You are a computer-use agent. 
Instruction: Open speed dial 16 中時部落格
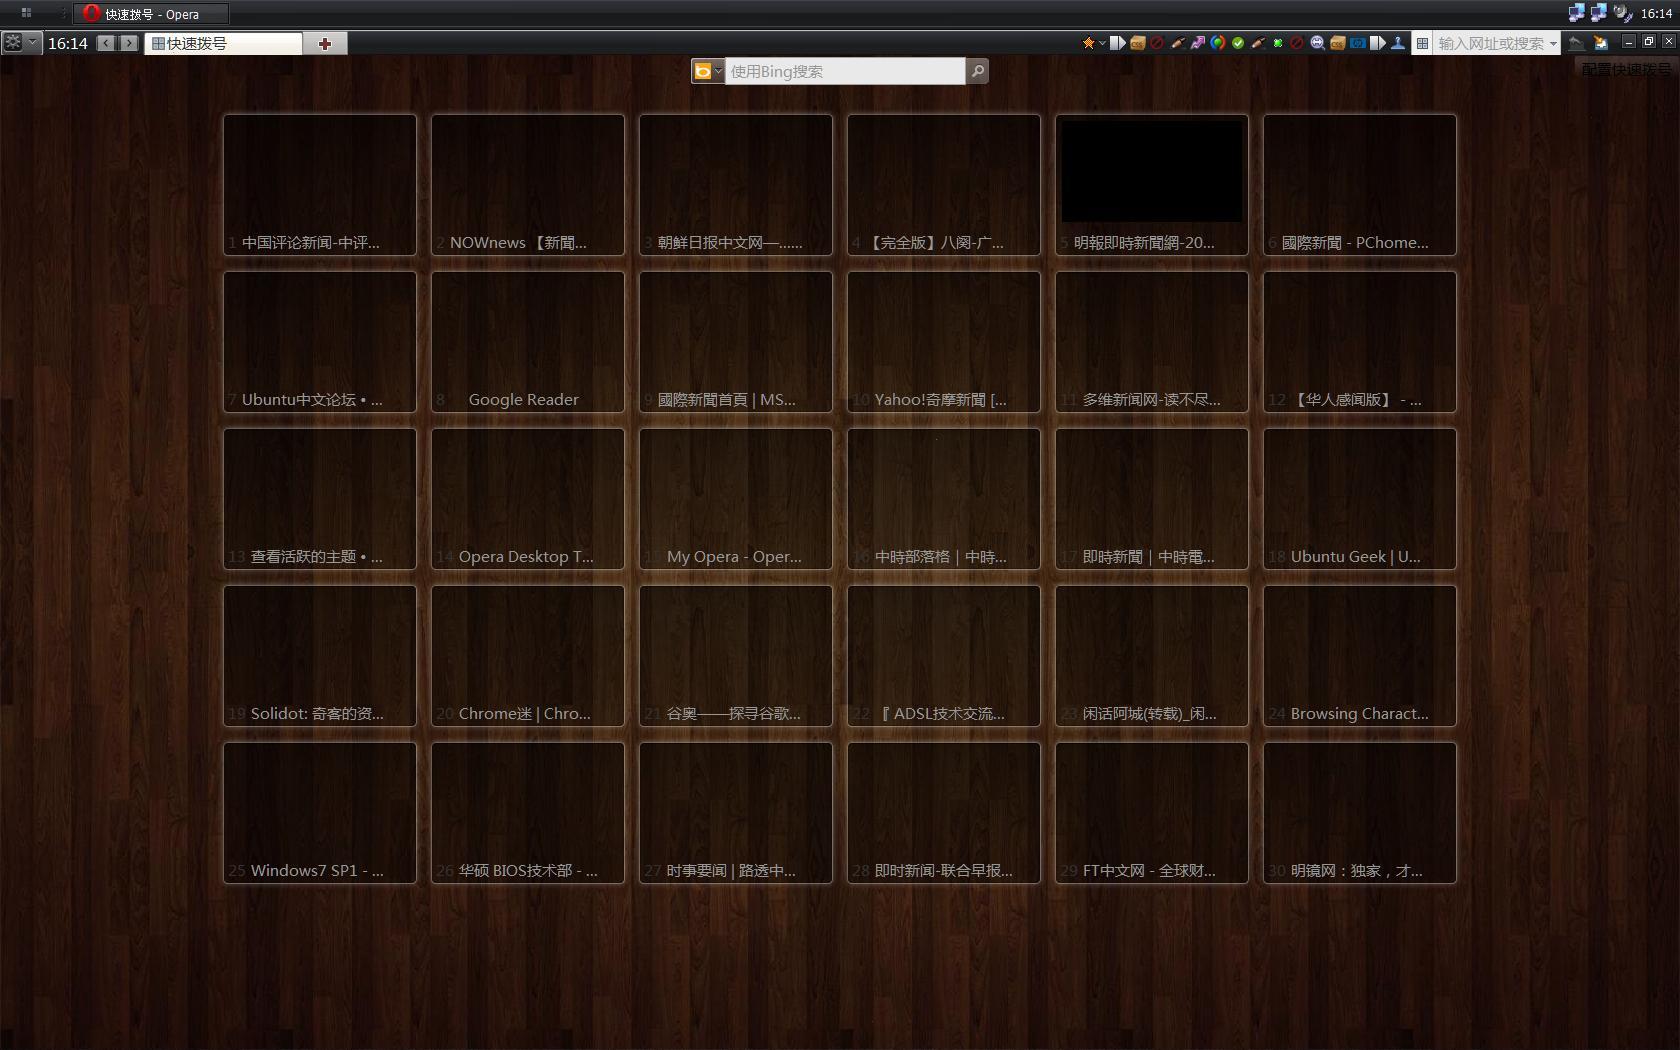(x=944, y=499)
